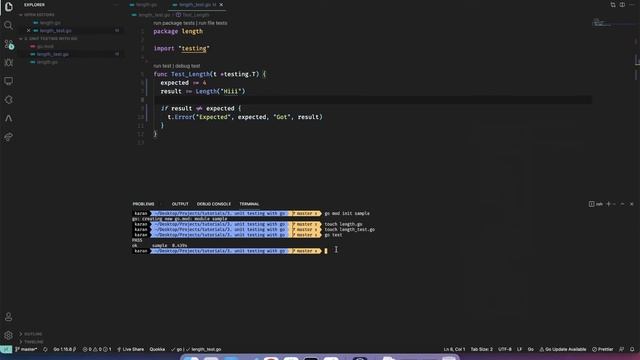The image size is (640, 360).
Task: Click Go Update Available in status bar
Action: click(563, 349)
